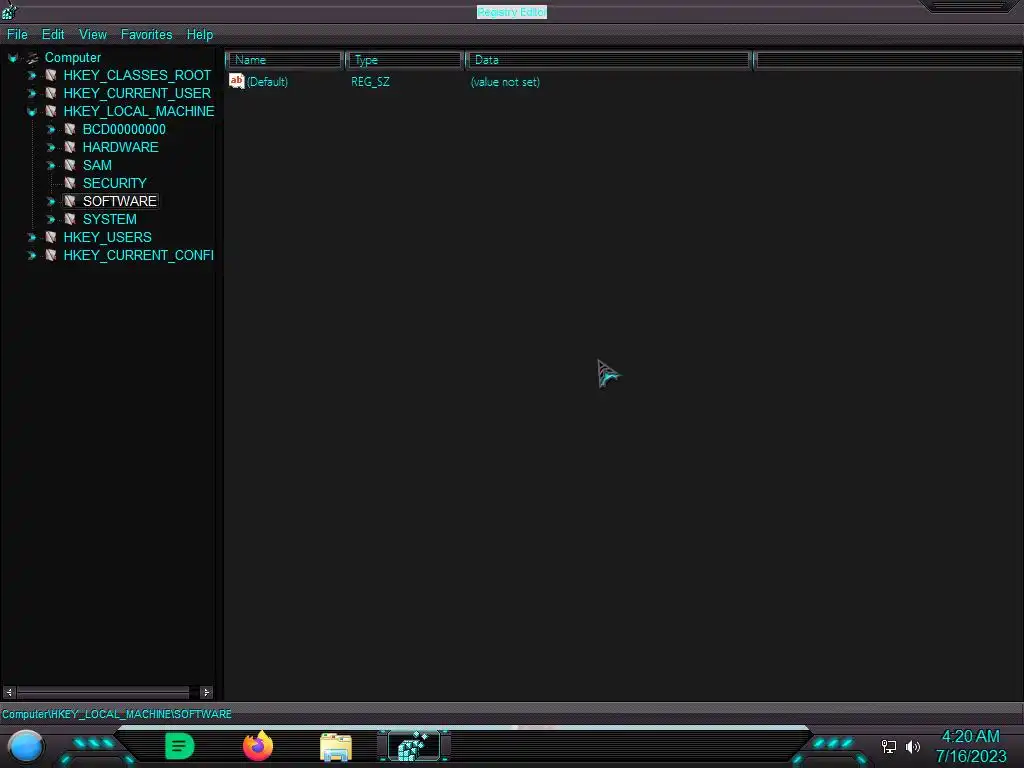Click tree scrollbar right arrow

click(x=206, y=692)
